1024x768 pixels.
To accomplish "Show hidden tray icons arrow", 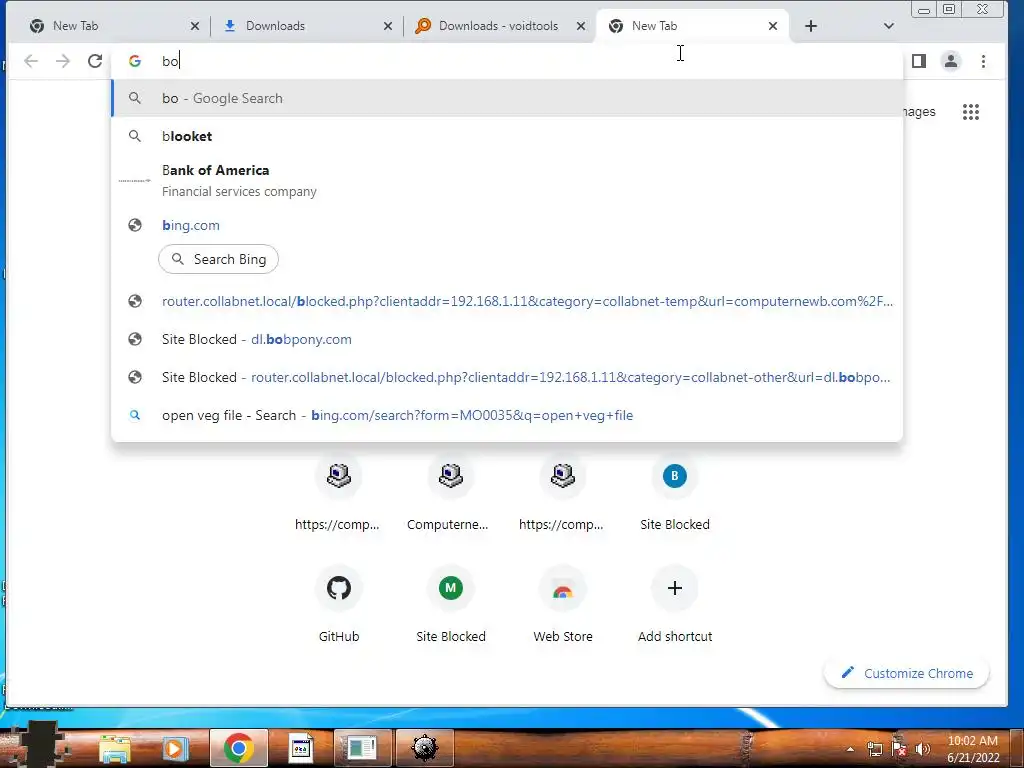I will click(850, 749).
